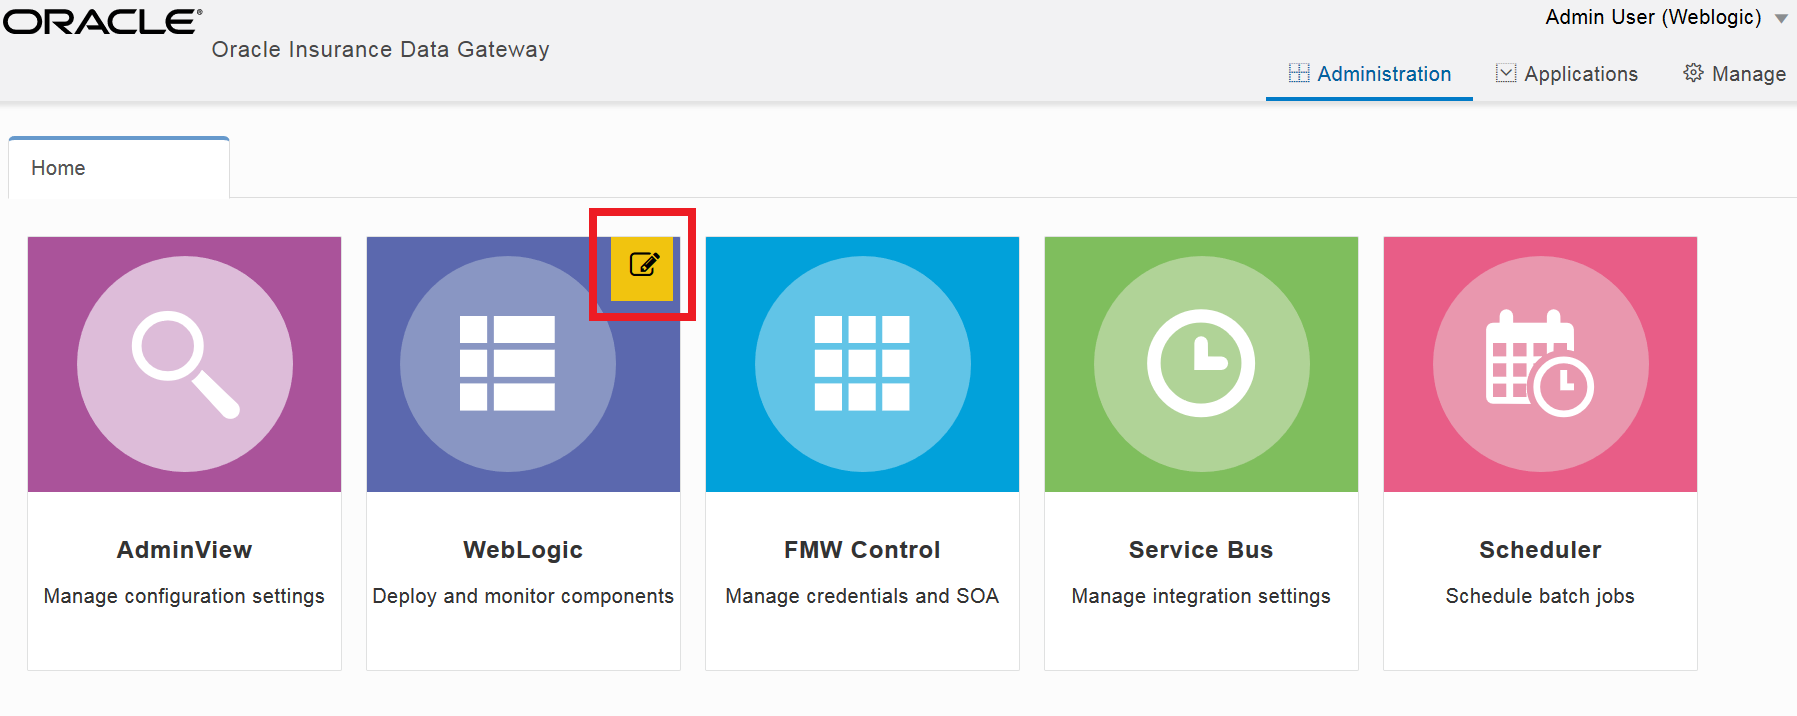
Task: Open the AdminView magnifier icon tile
Action: click(x=184, y=364)
